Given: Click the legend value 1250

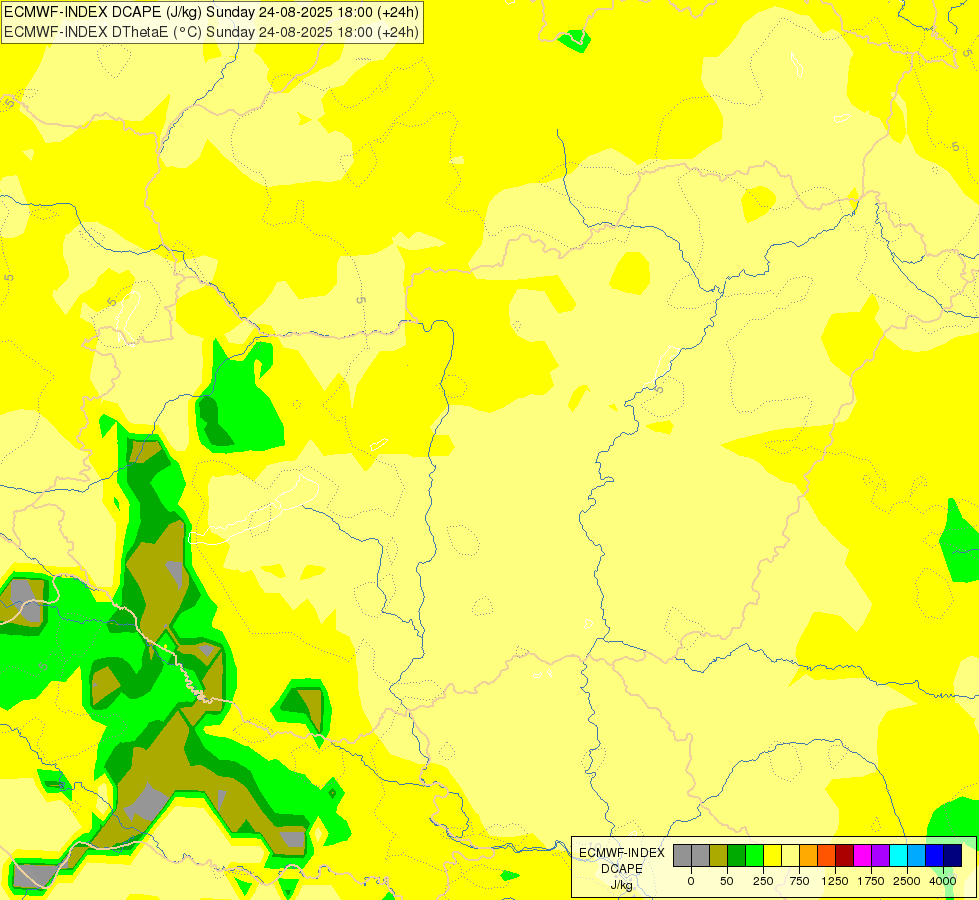Looking at the screenshot, I should (835, 881).
